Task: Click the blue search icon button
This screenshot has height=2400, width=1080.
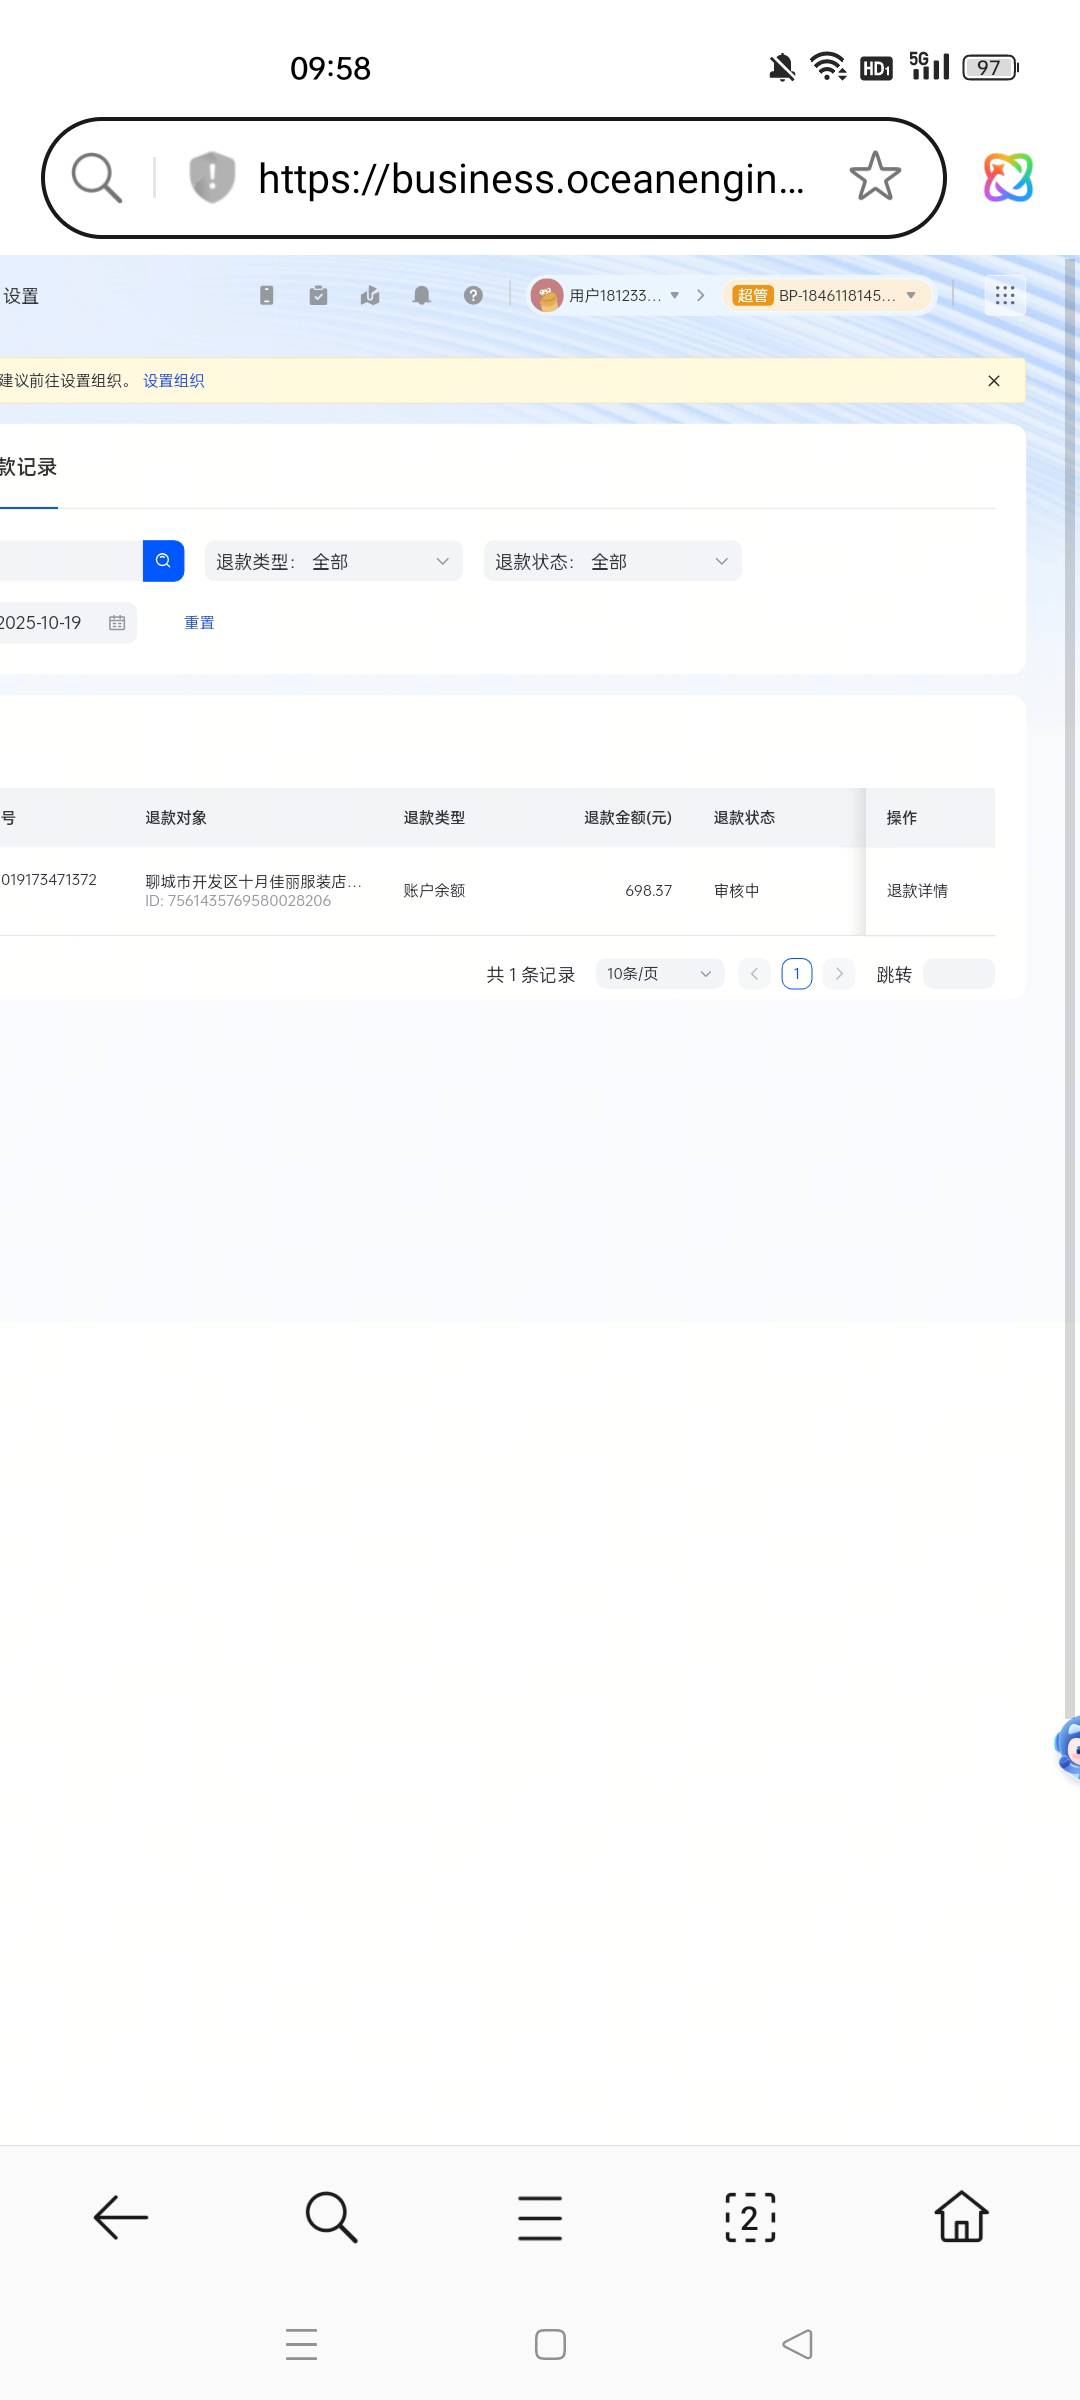Action: [163, 561]
